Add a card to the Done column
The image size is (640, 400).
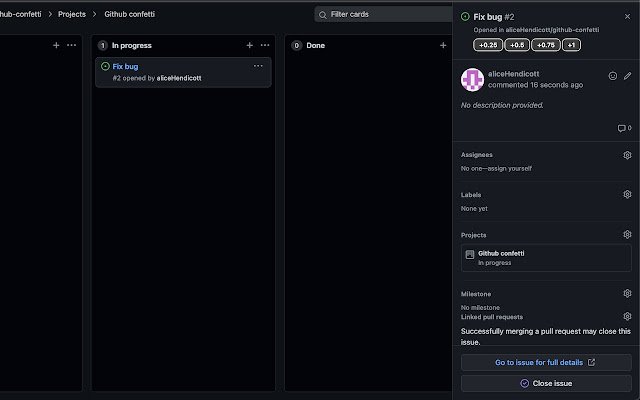[443, 45]
